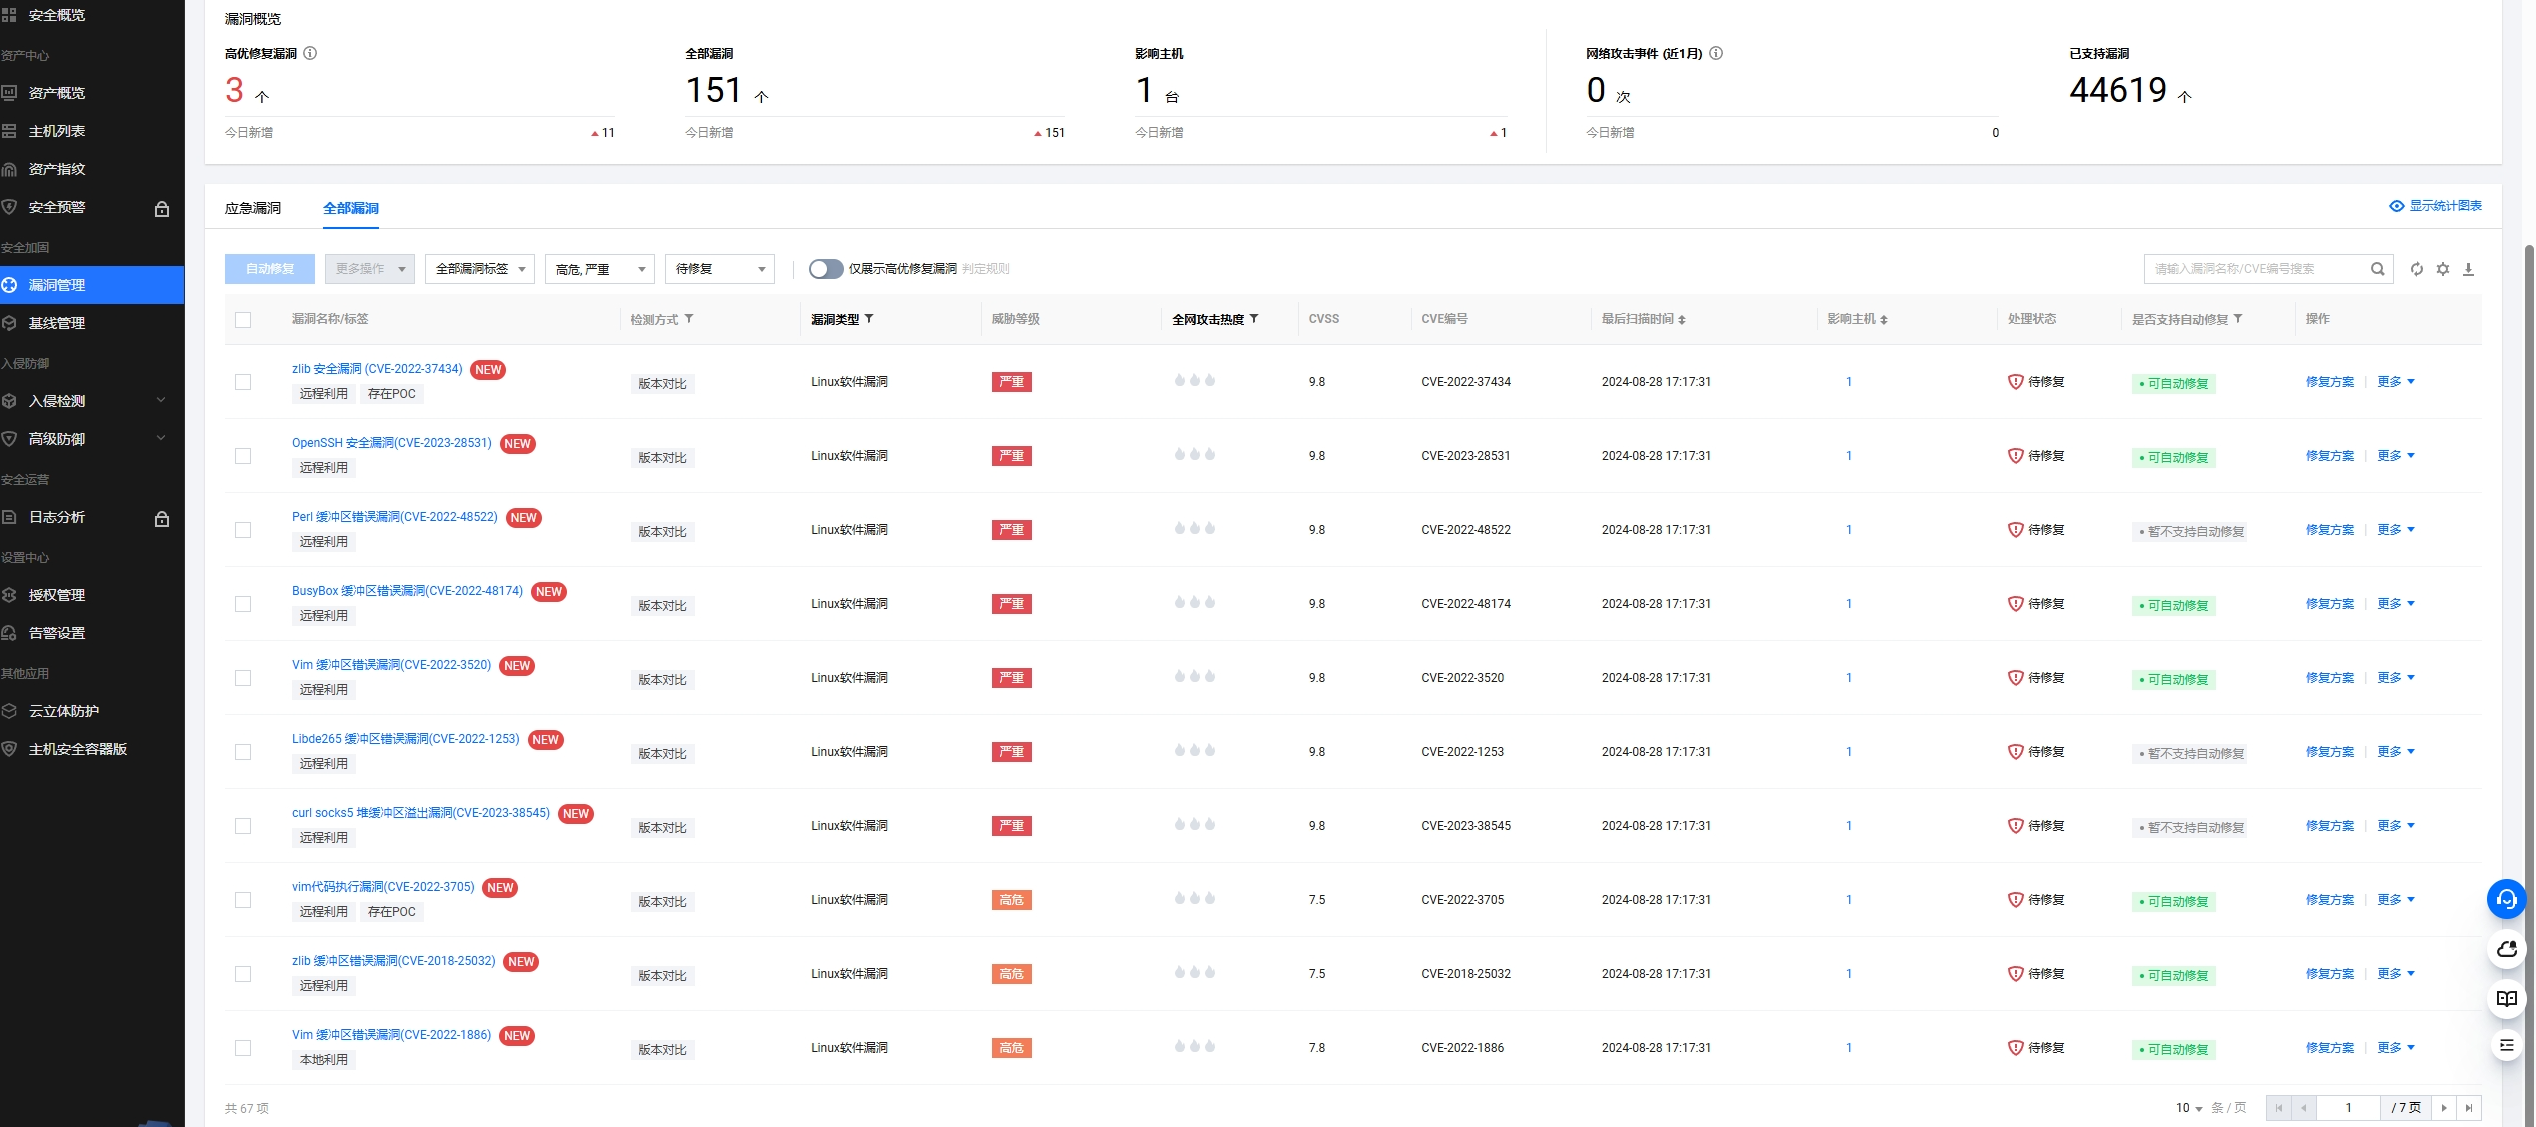Image resolution: width=2536 pixels, height=1127 pixels.
Task: Click filter icon on 是否支持自动修复 column
Action: point(2238,319)
